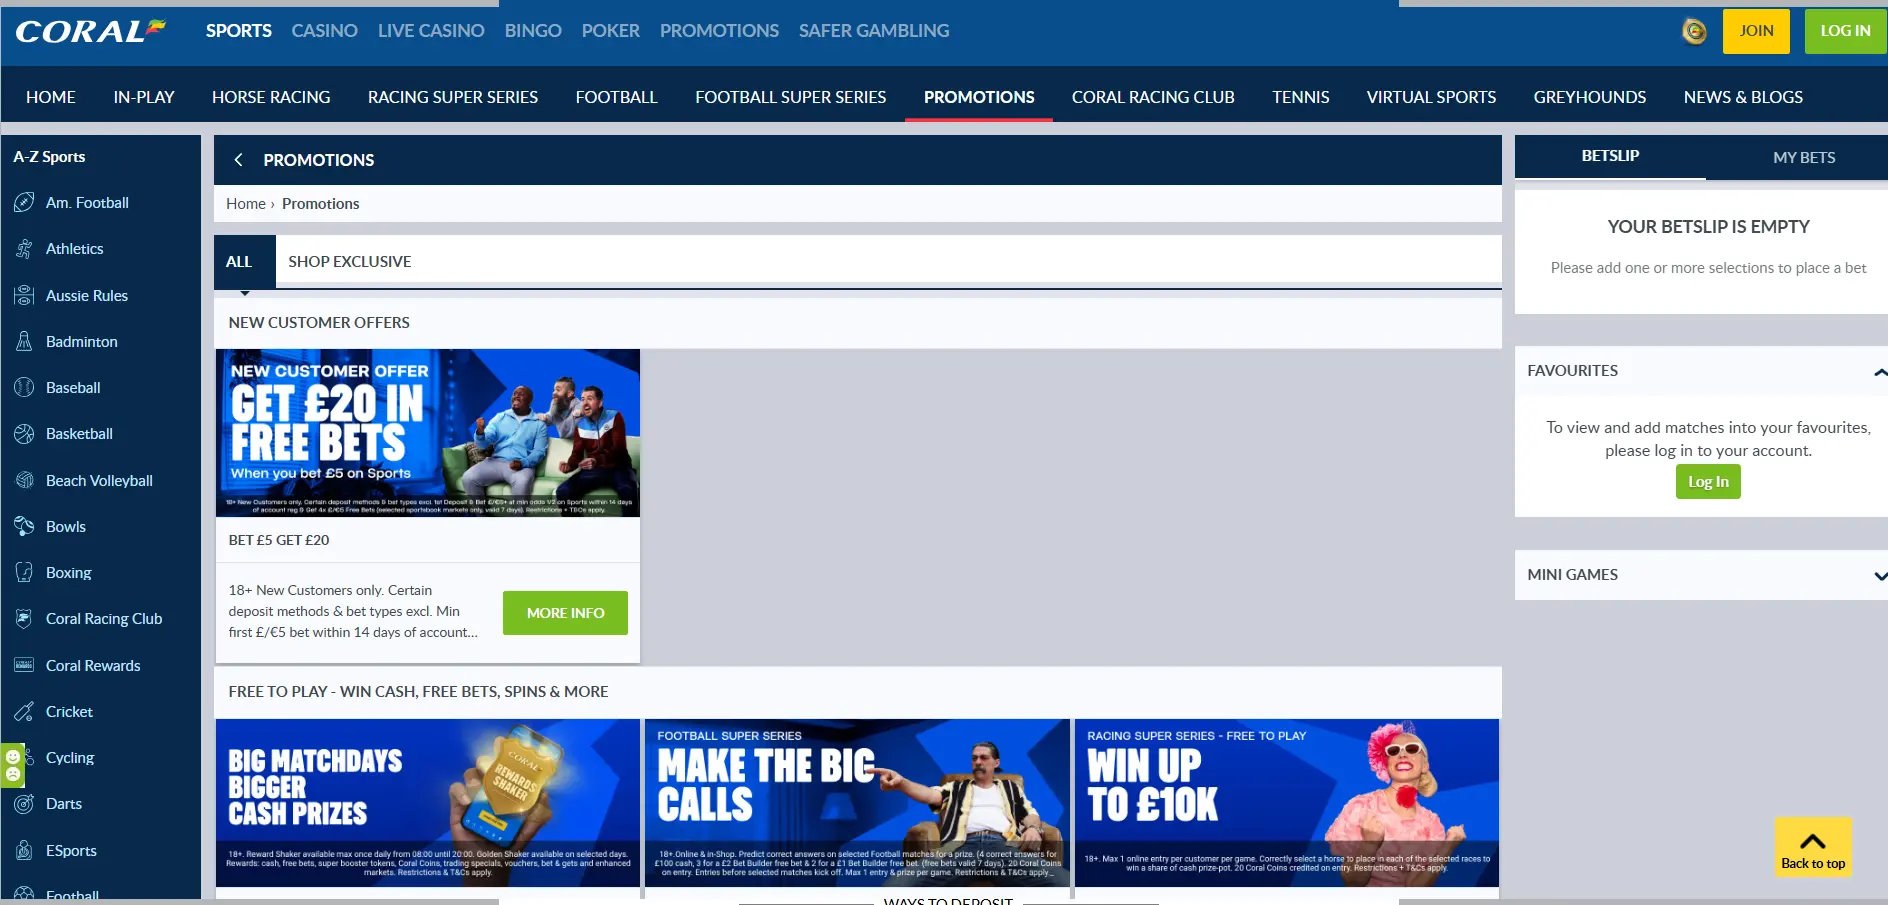
Task: Click the Coral Rewards icon
Action: (x=24, y=666)
